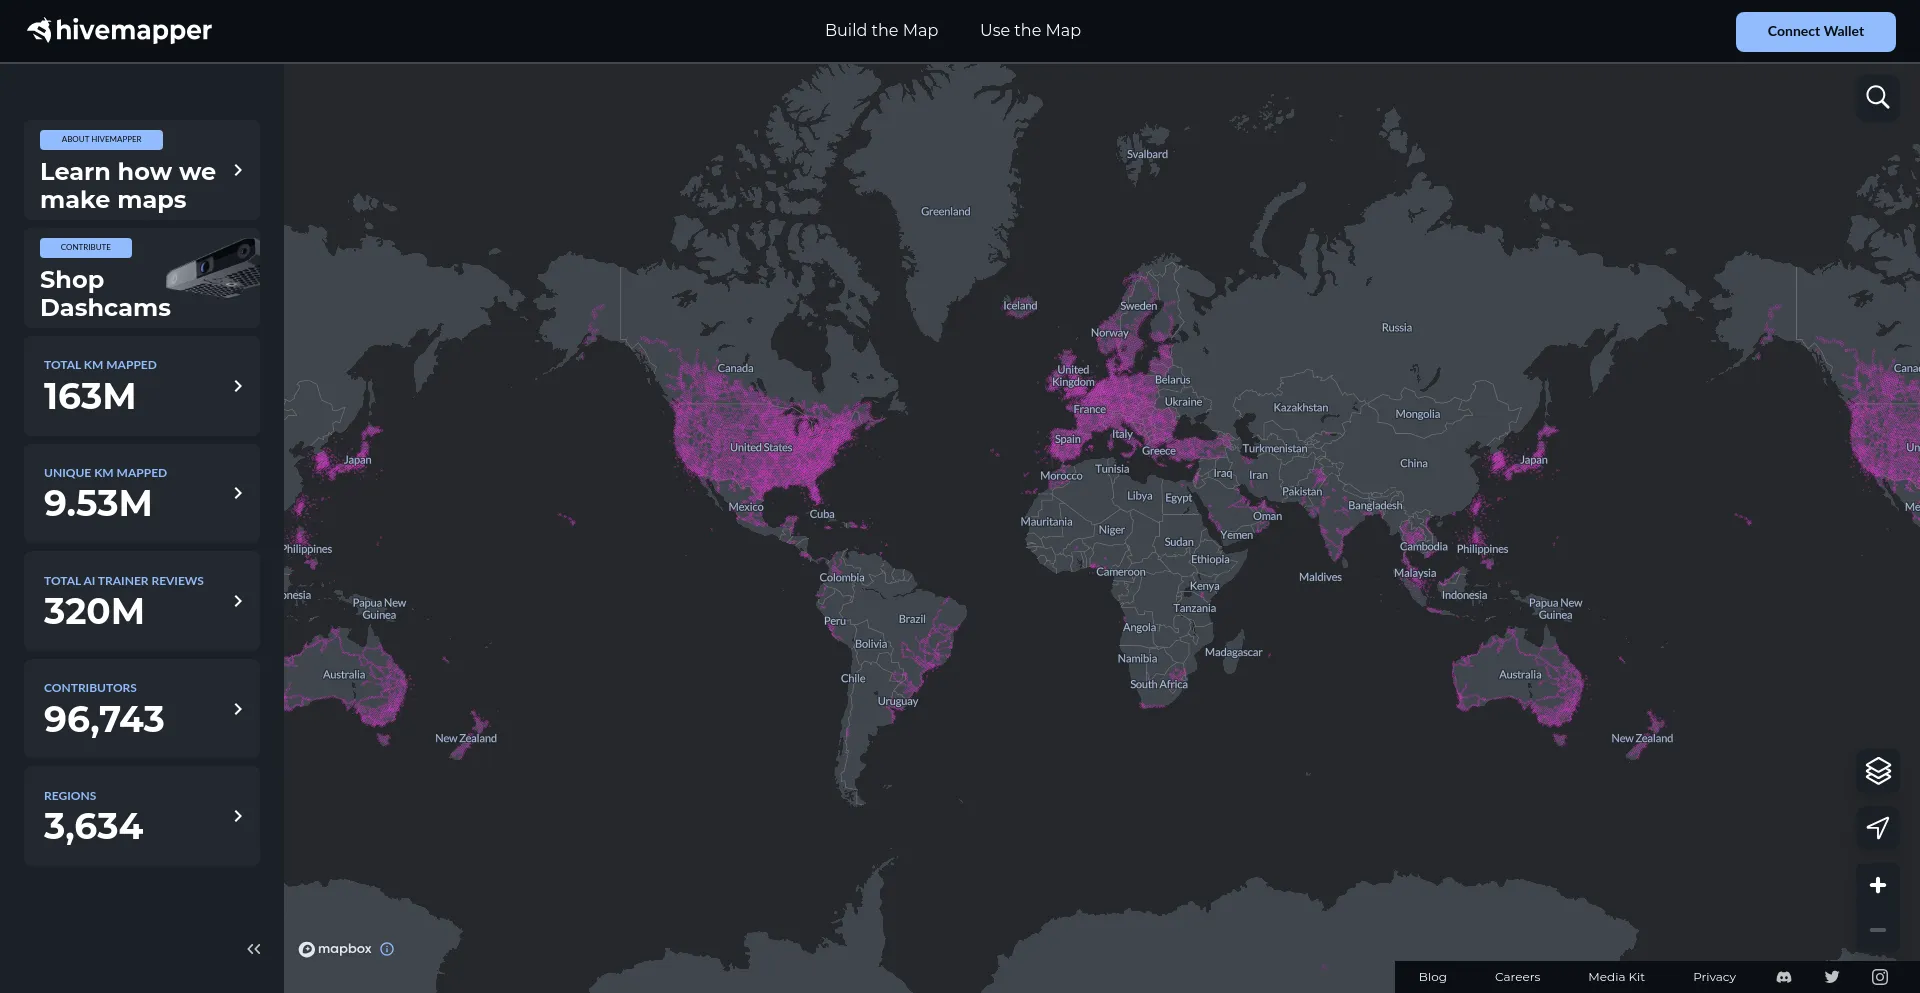This screenshot has width=1920, height=993.
Task: Open the Build the Map menu
Action: 881,31
